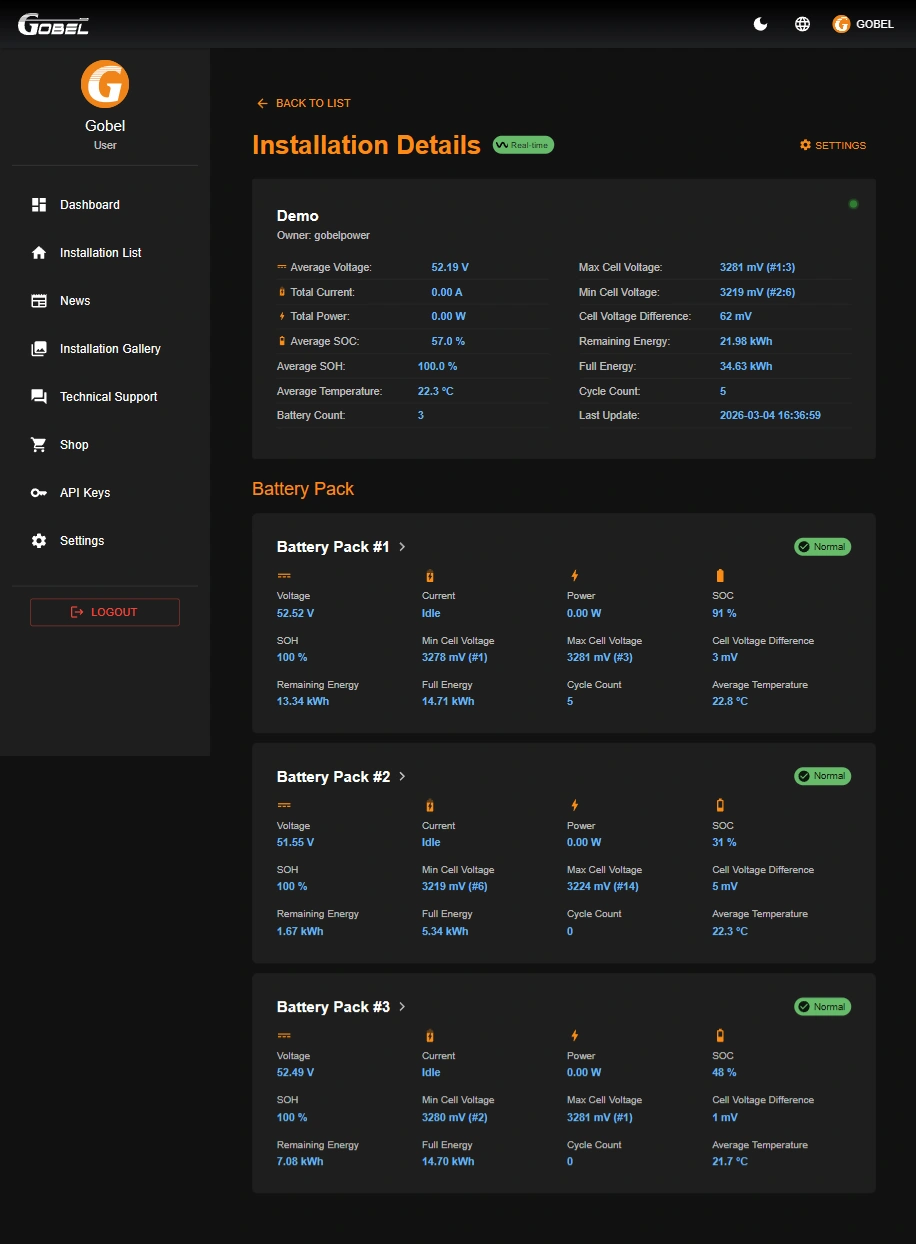This screenshot has height=1244, width=916.
Task: Open the language globe selector
Action: pos(802,24)
